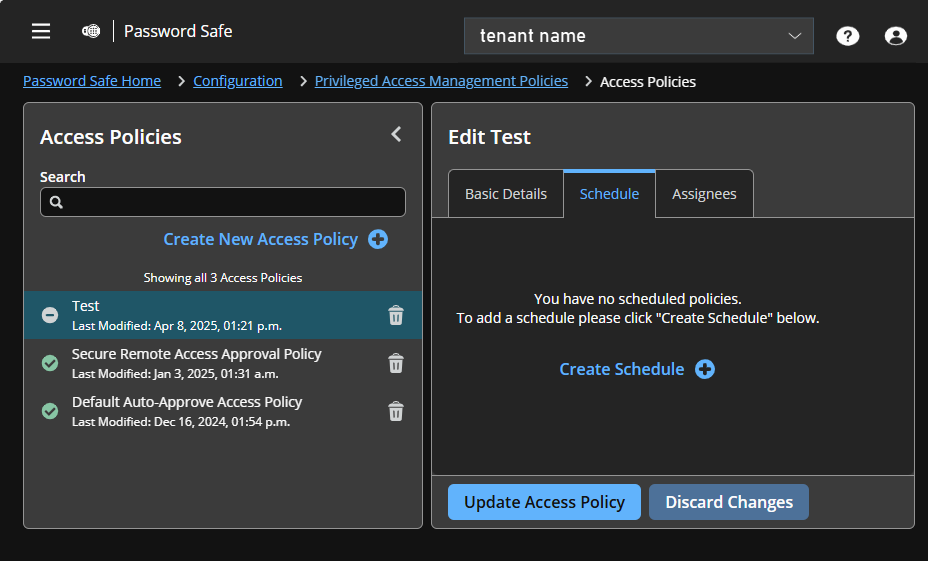Select Default Auto-Approve Access Policy row
This screenshot has width=928, height=561.
[223, 411]
